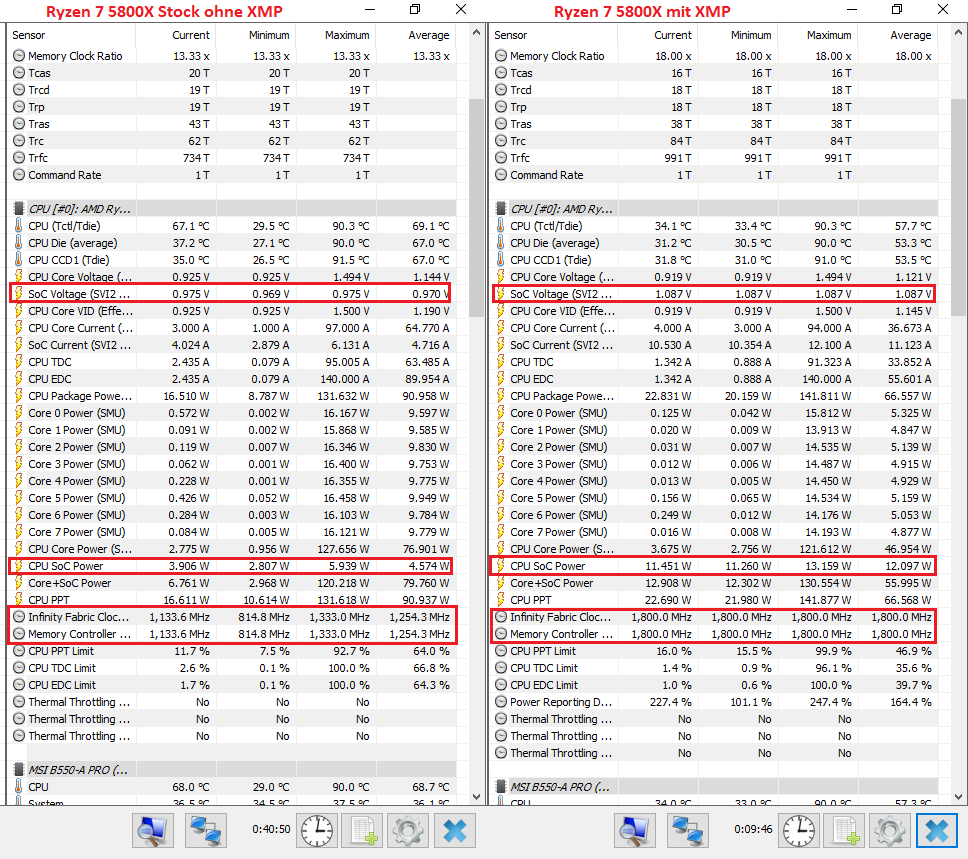Reset the clock timer showing 0:40:50

[317, 830]
